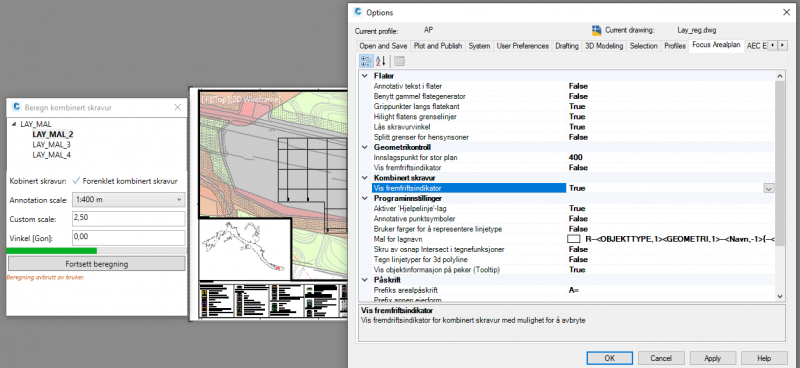This screenshot has height=368, width=800.
Task: Select the LAY_MAL_3 tree item
Action: (52, 144)
